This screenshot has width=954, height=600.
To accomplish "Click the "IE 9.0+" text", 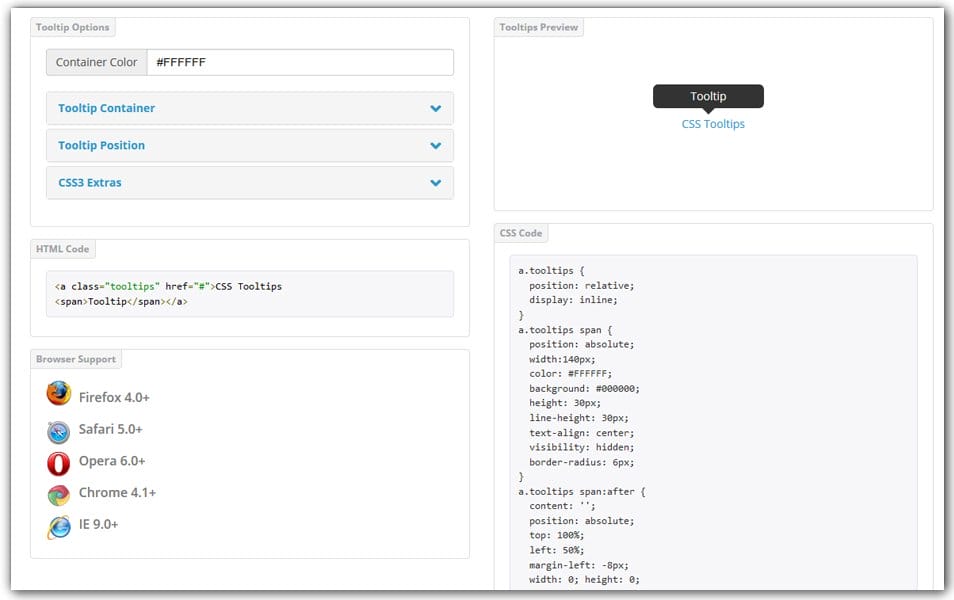I will click(98, 524).
